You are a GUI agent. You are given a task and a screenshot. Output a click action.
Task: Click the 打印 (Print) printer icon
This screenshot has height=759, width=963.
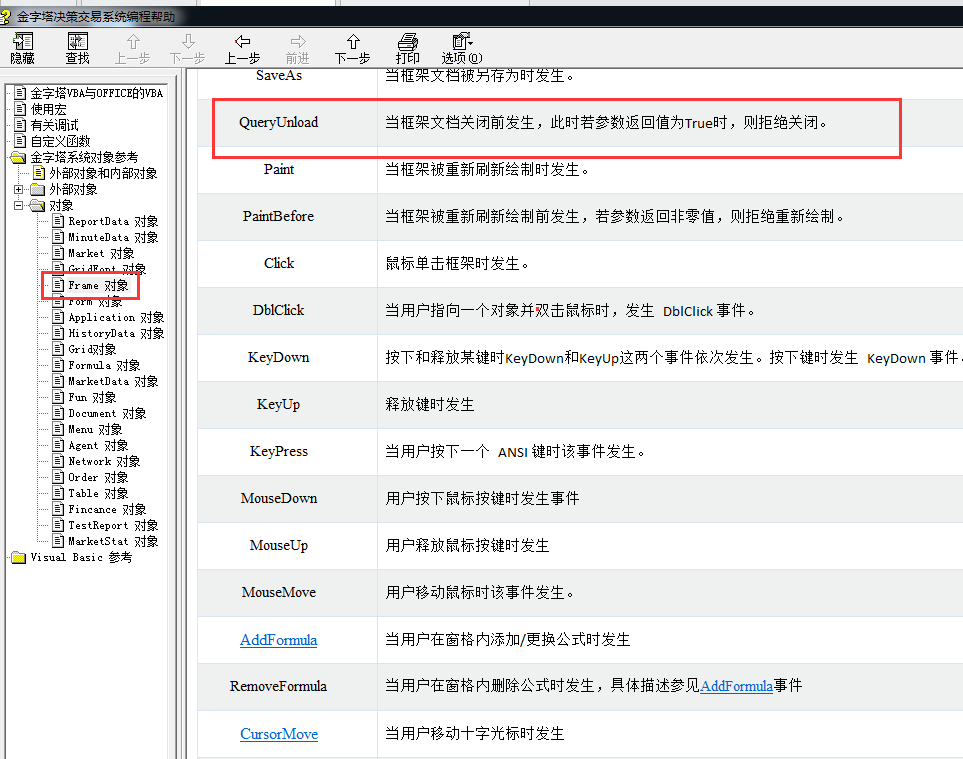(x=407, y=41)
